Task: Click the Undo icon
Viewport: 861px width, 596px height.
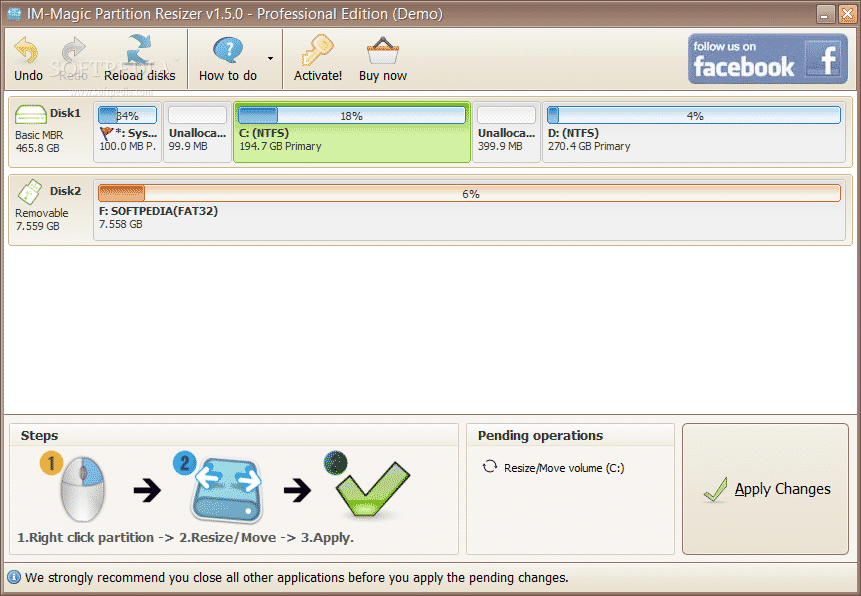Action: point(27,48)
